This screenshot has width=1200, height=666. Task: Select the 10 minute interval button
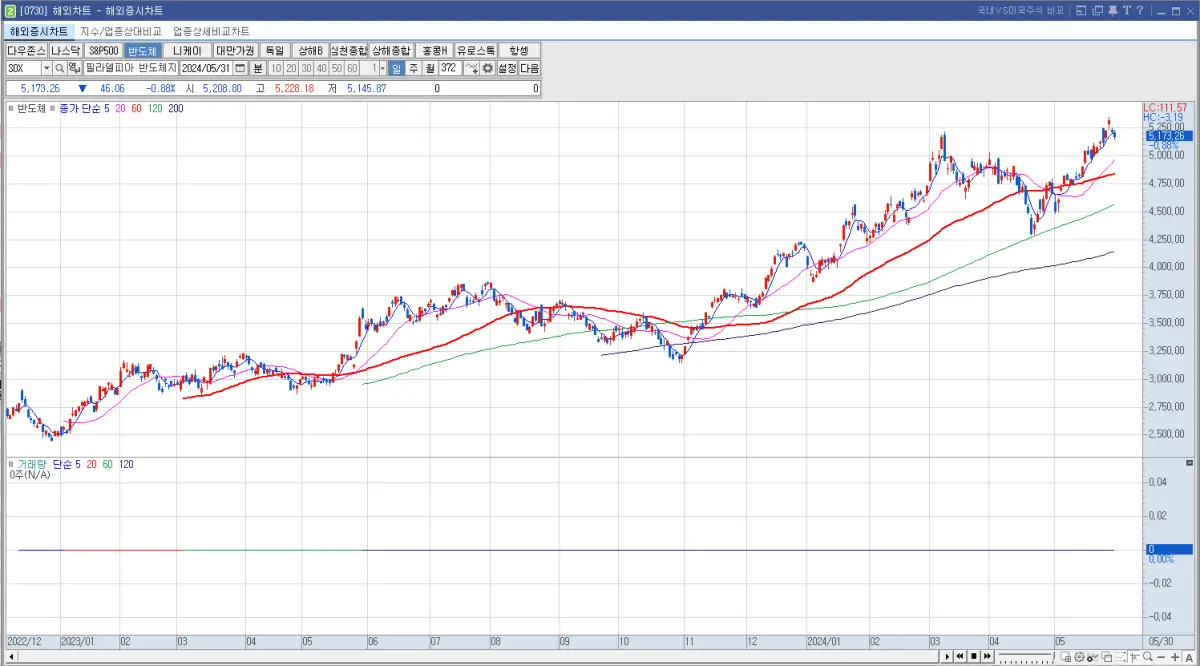276,68
